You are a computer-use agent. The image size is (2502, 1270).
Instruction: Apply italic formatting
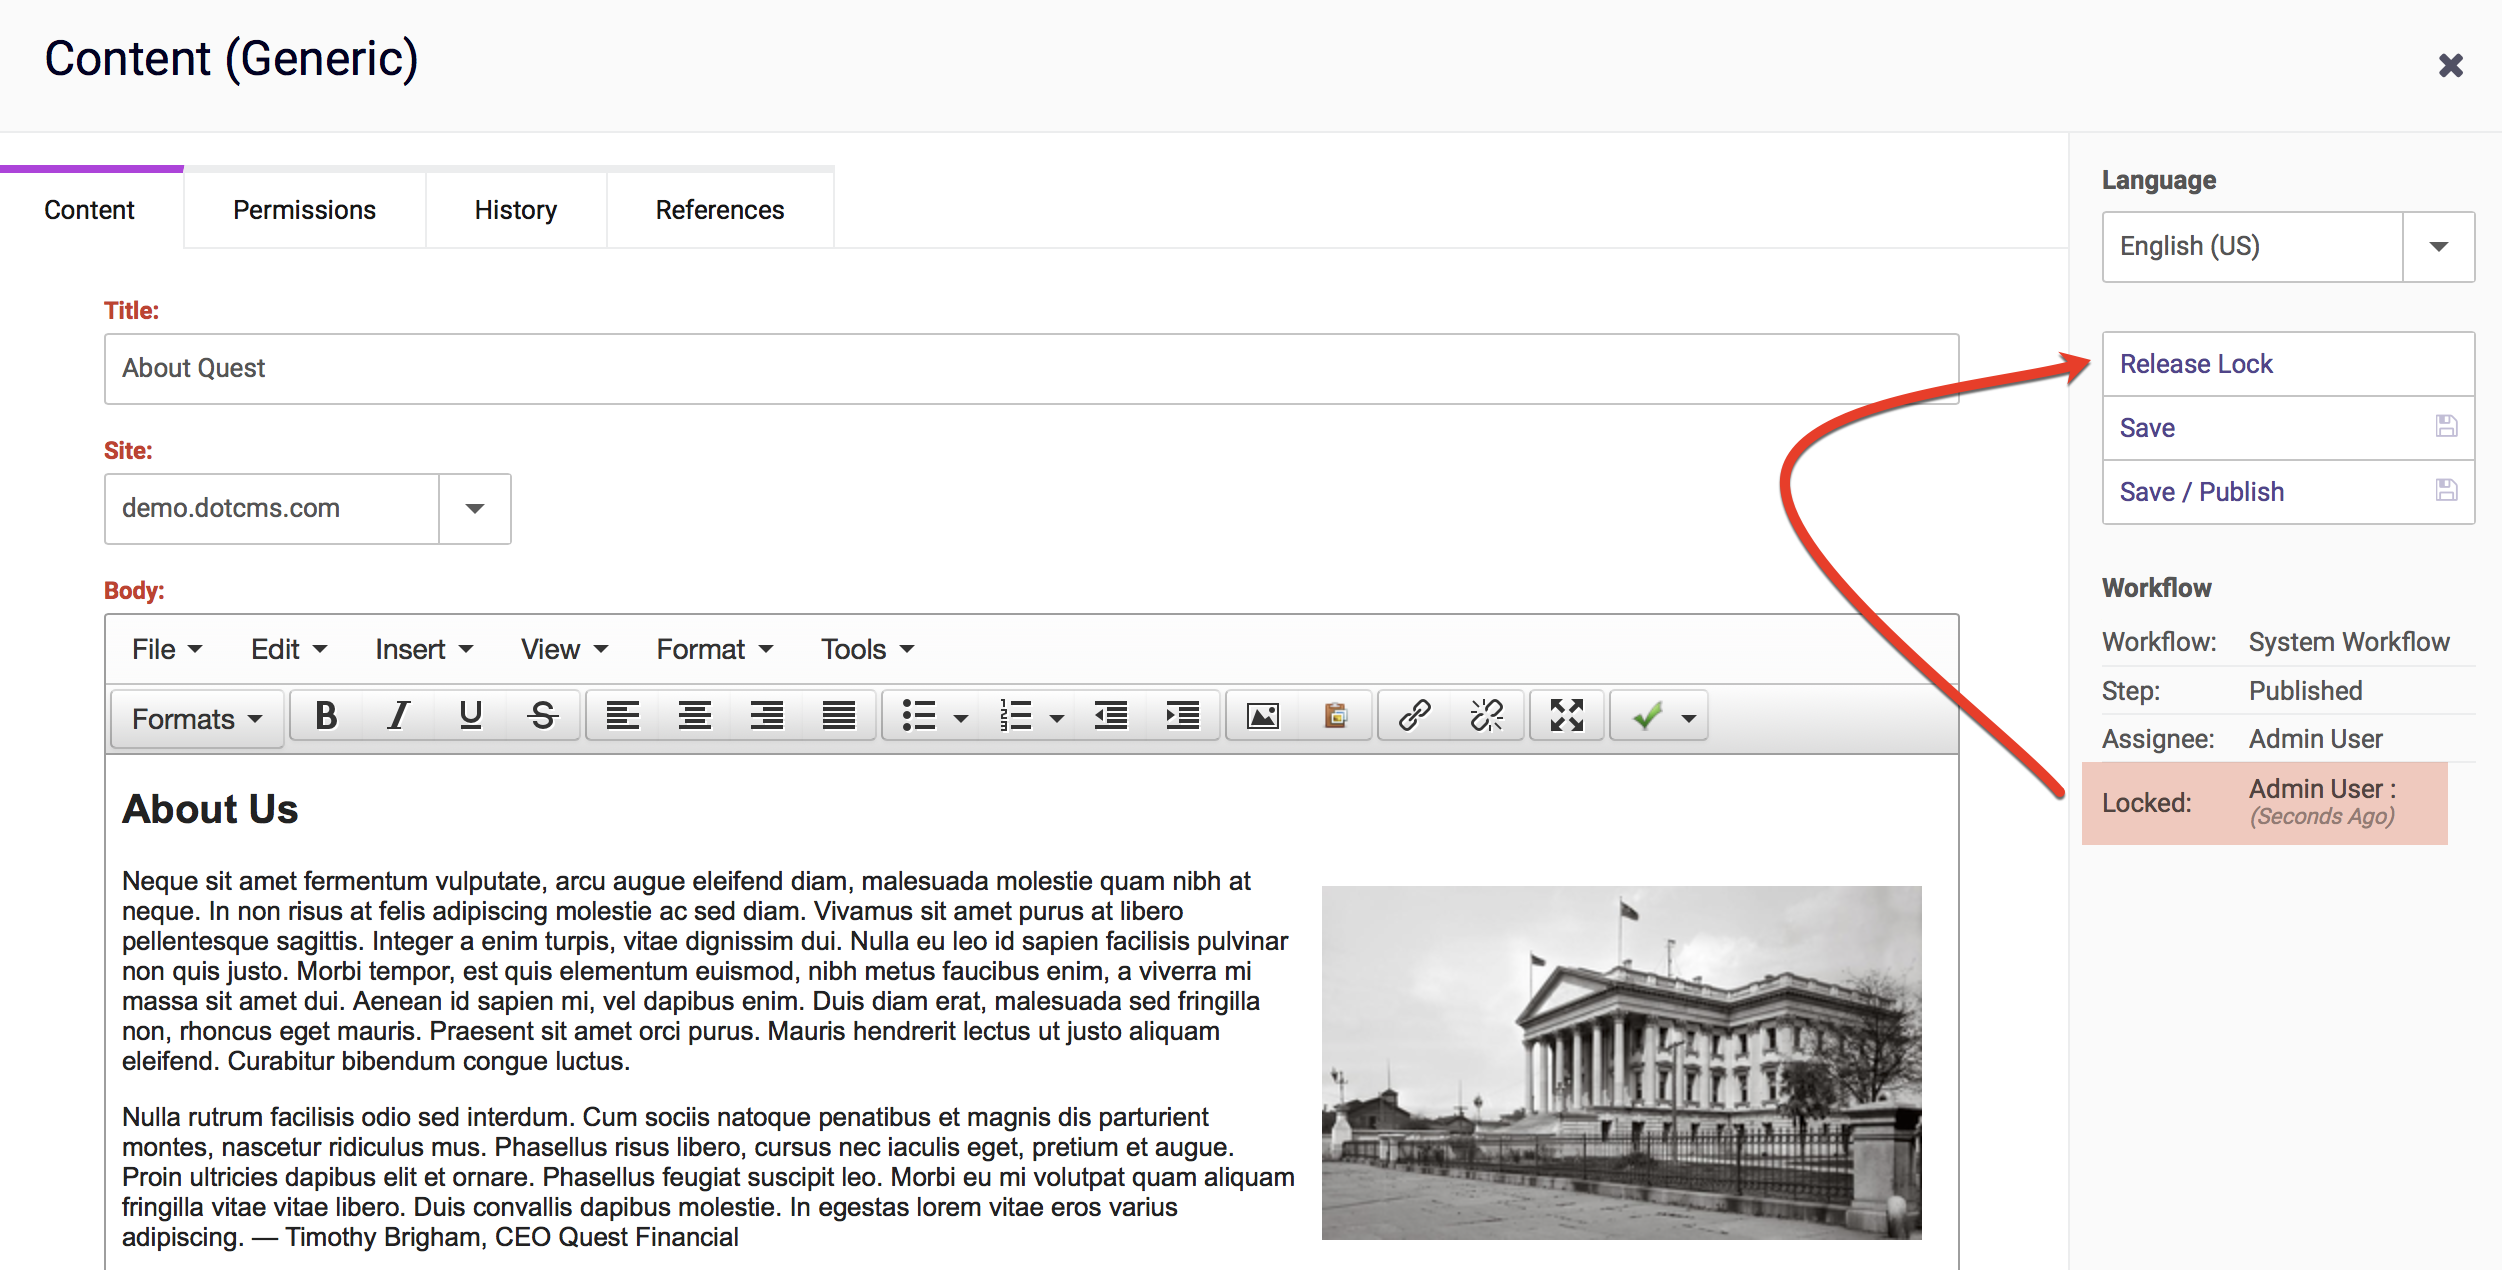click(398, 716)
